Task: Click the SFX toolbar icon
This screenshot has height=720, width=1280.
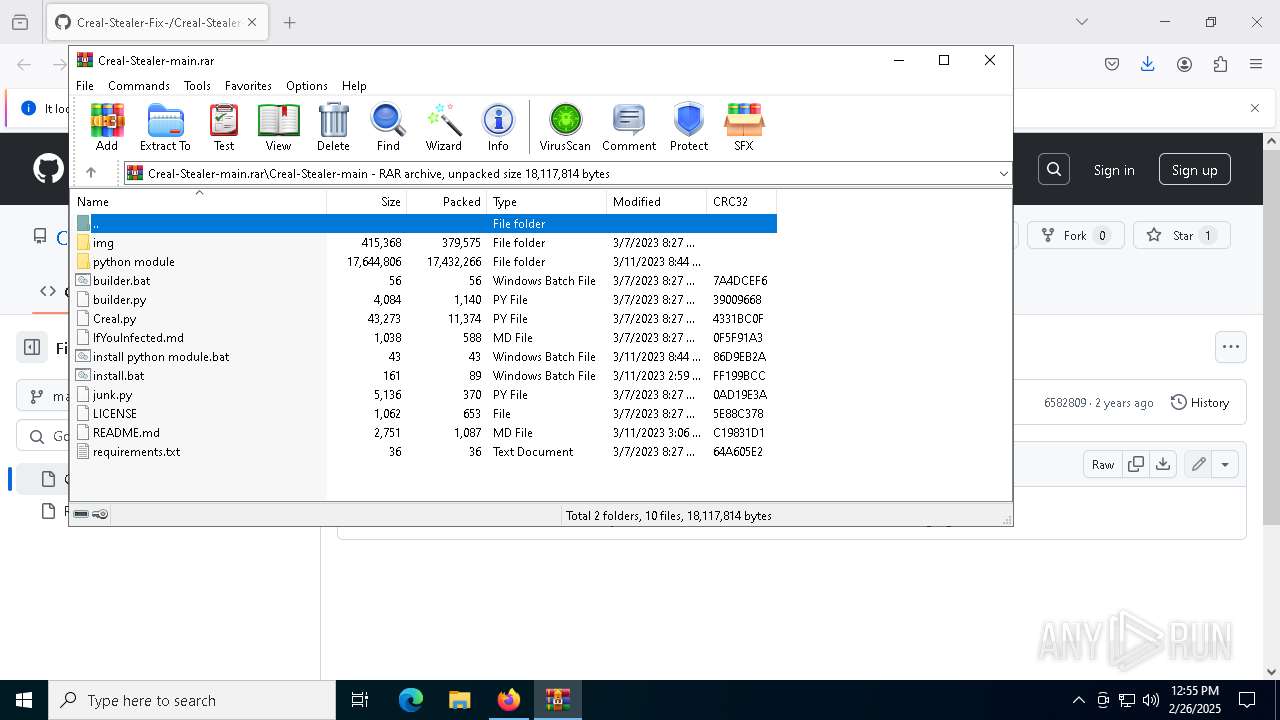Action: (x=744, y=127)
